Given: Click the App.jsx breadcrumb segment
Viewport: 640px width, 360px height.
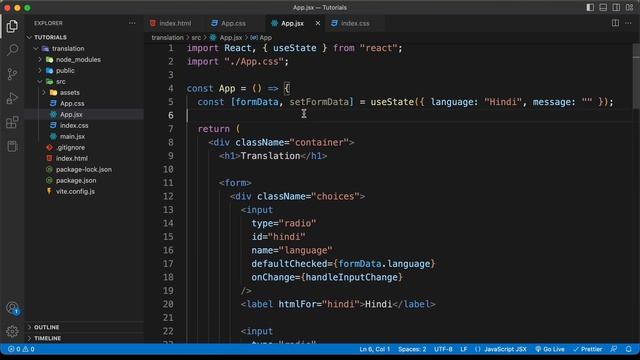Looking at the screenshot, I should 226,38.
